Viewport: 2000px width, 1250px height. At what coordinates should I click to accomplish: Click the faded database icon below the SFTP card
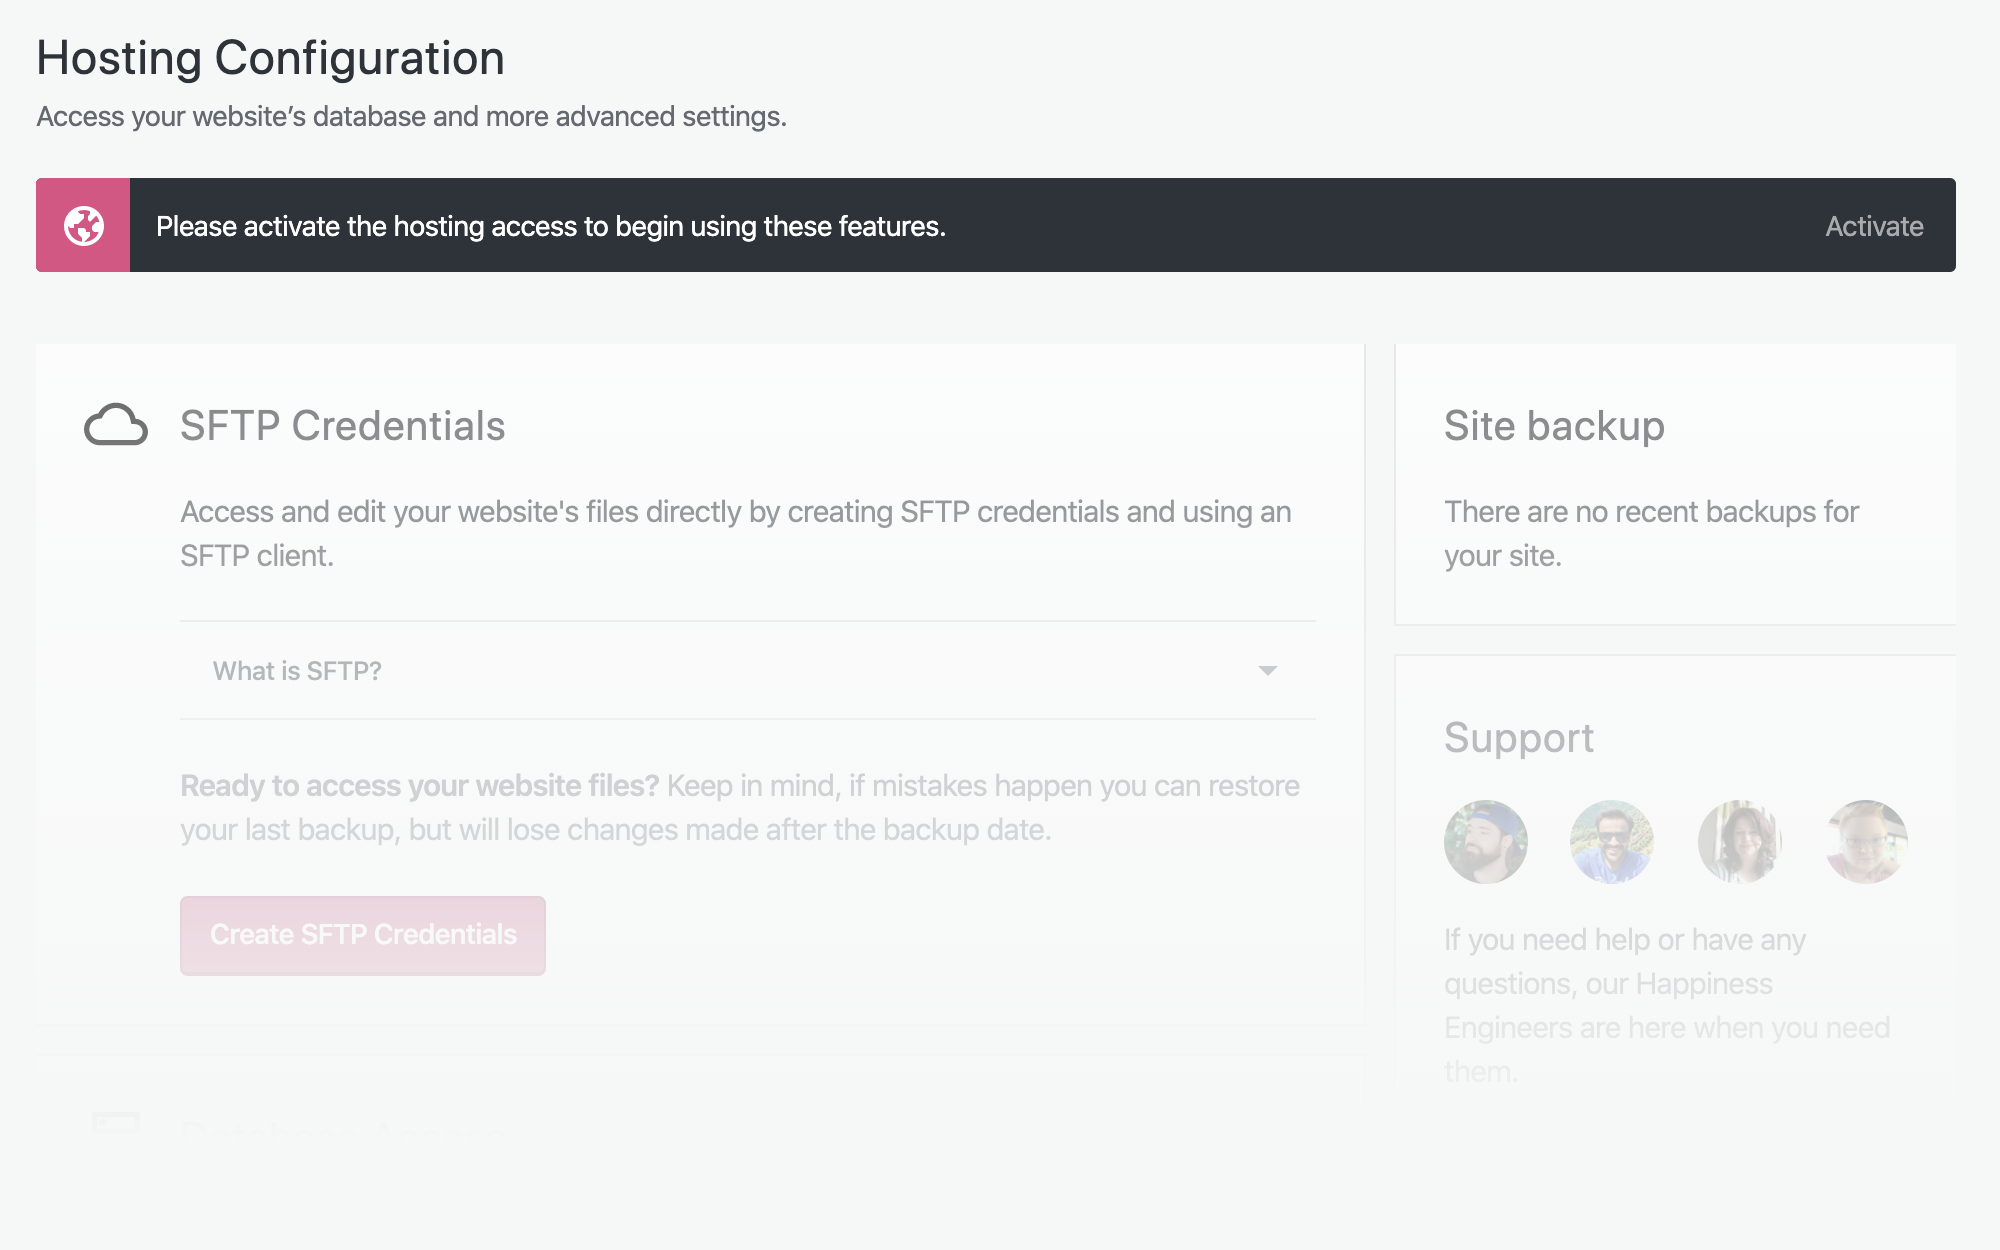(116, 1123)
